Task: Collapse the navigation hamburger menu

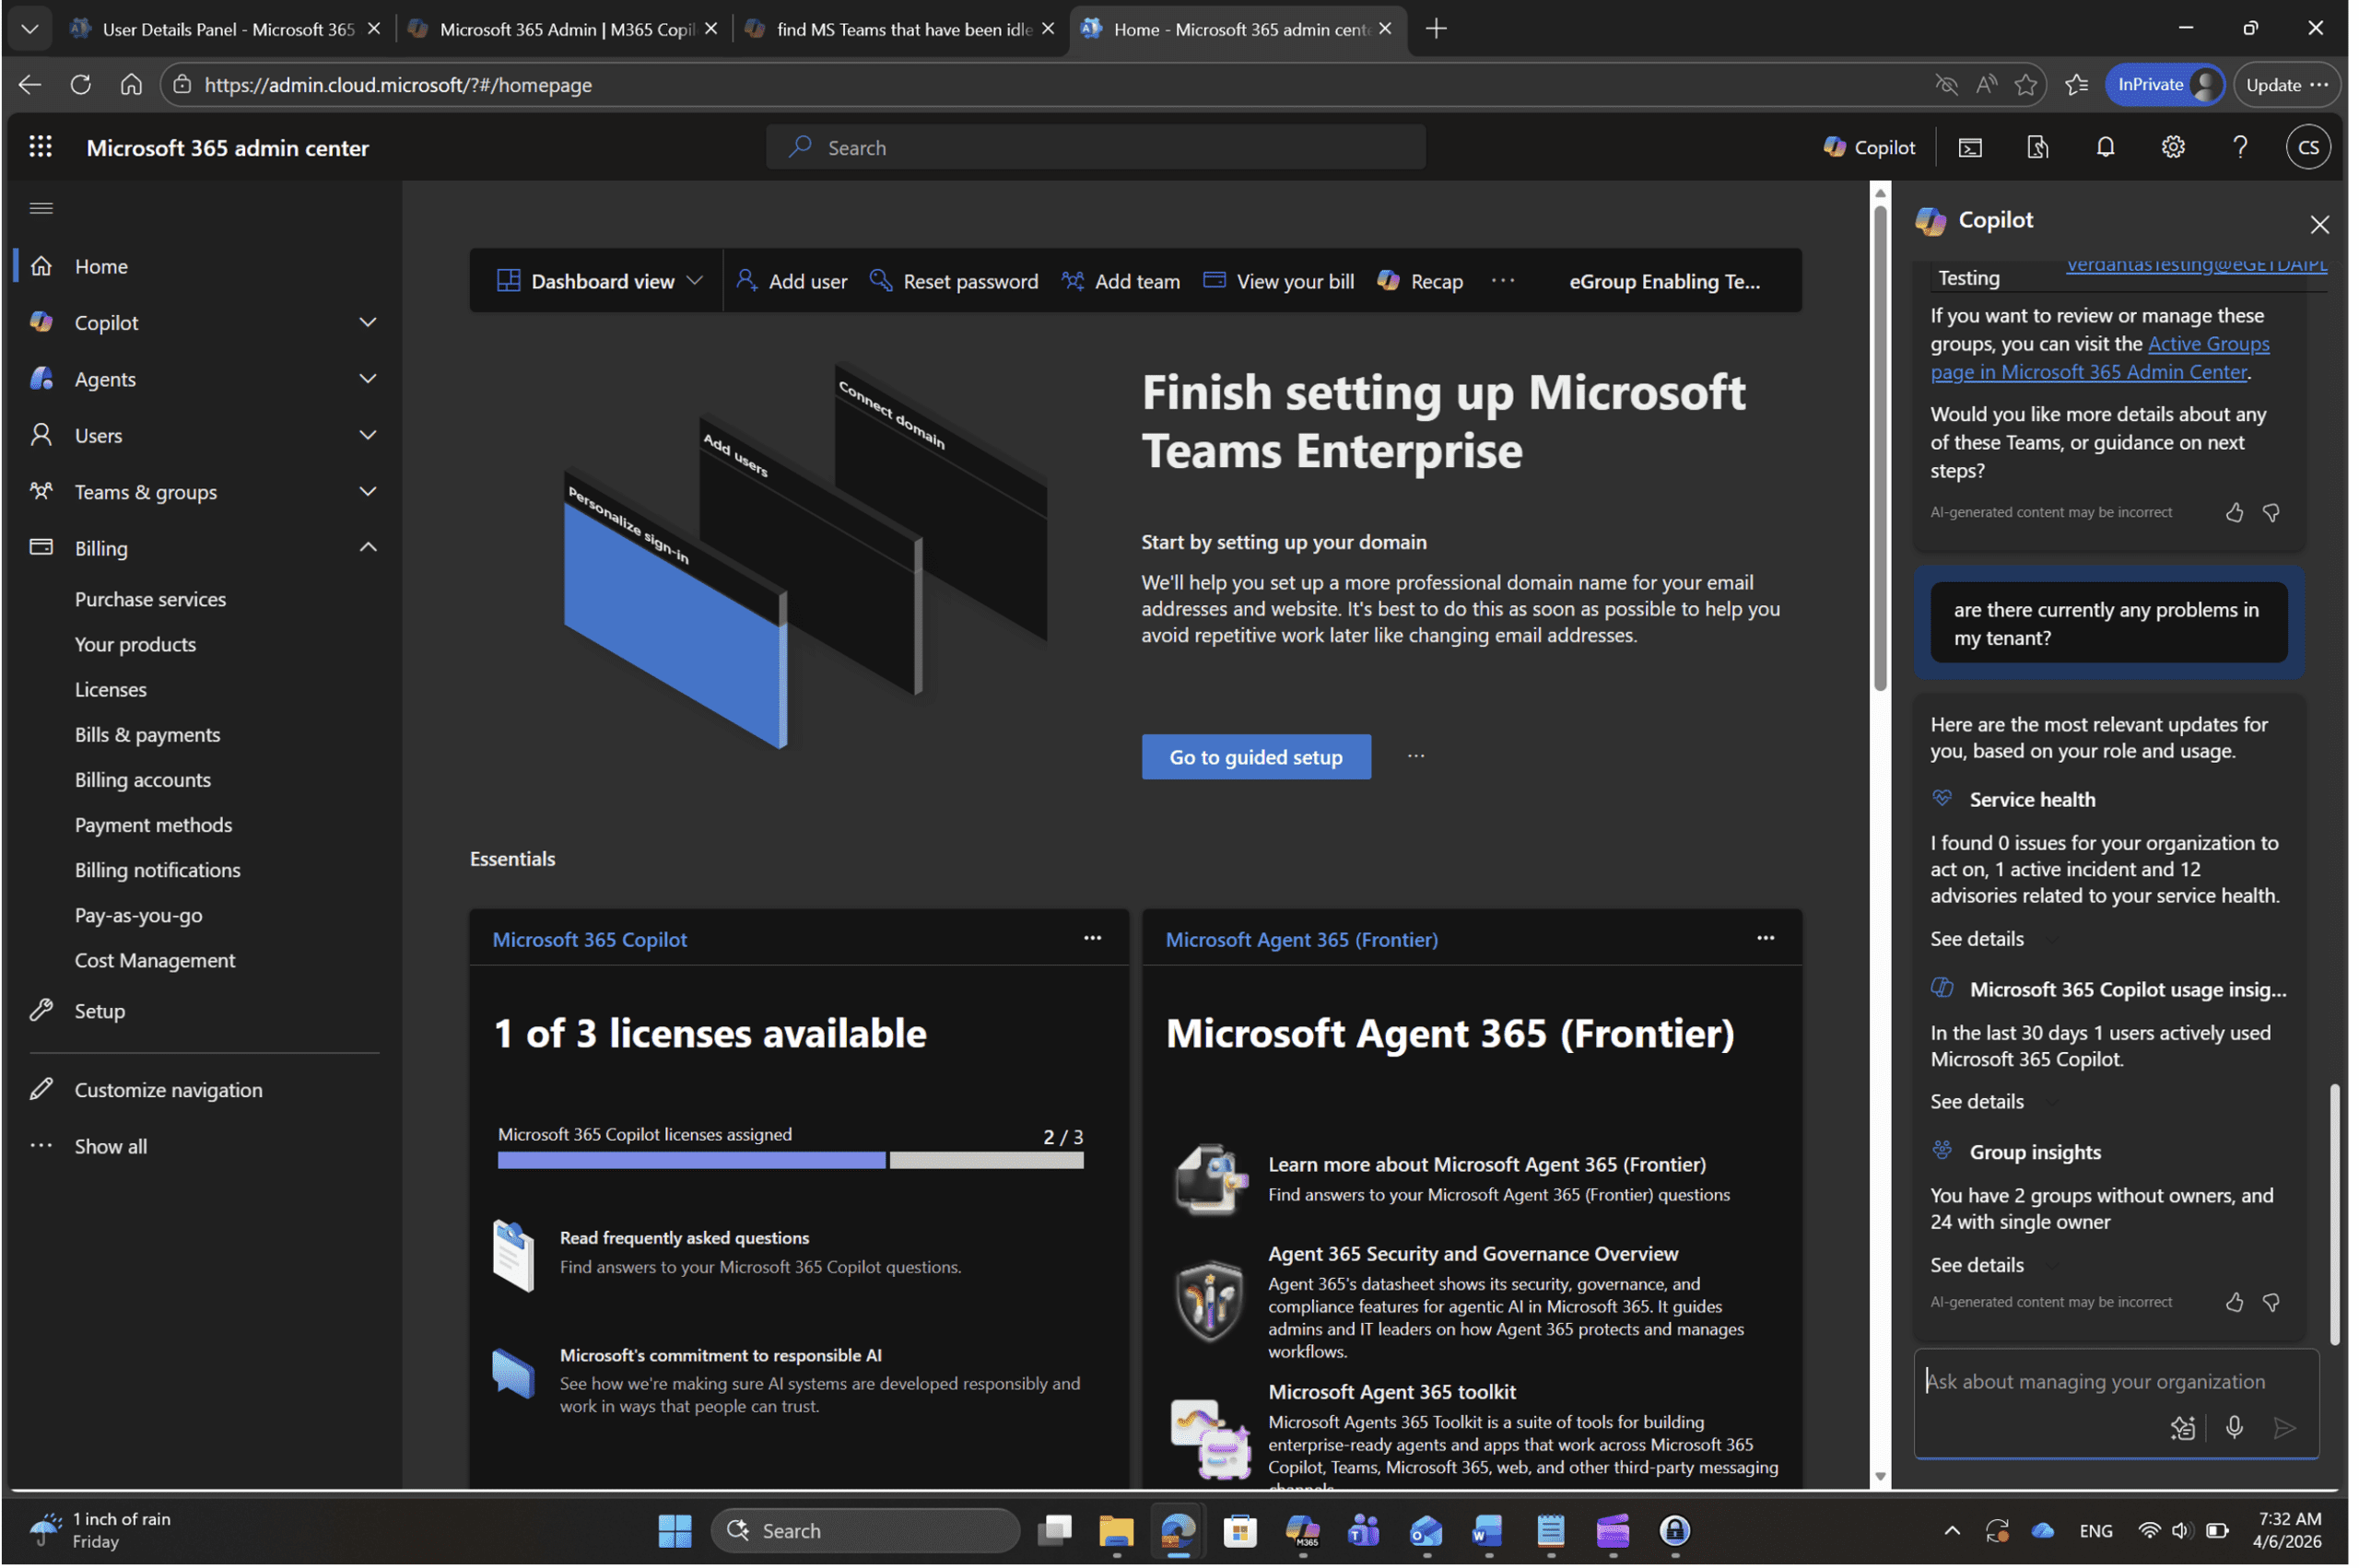Action: point(41,208)
